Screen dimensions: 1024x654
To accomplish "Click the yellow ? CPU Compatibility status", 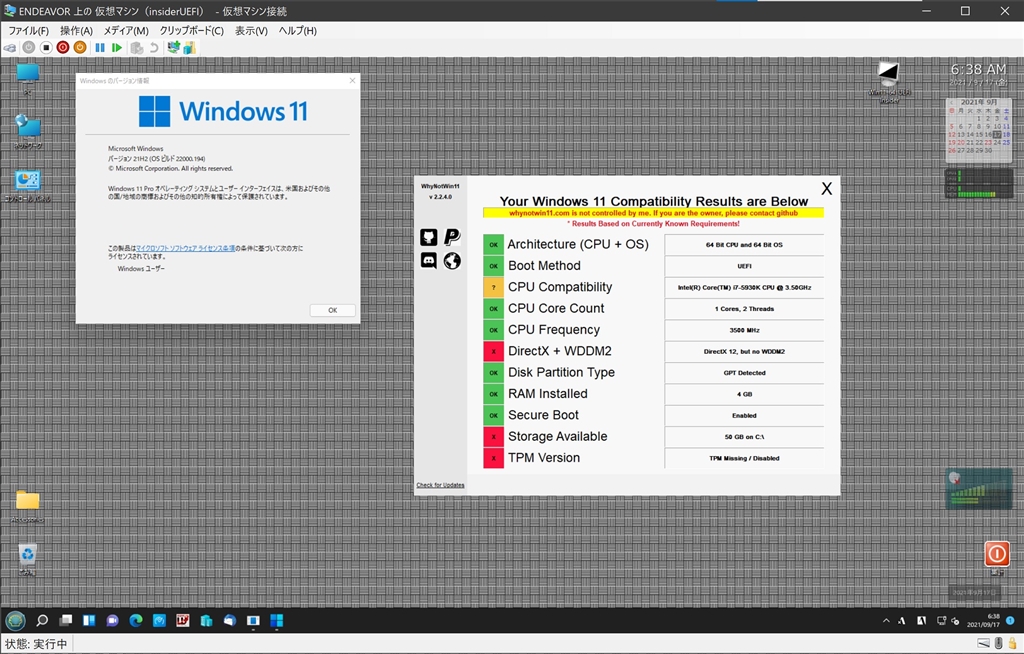I will tap(493, 287).
